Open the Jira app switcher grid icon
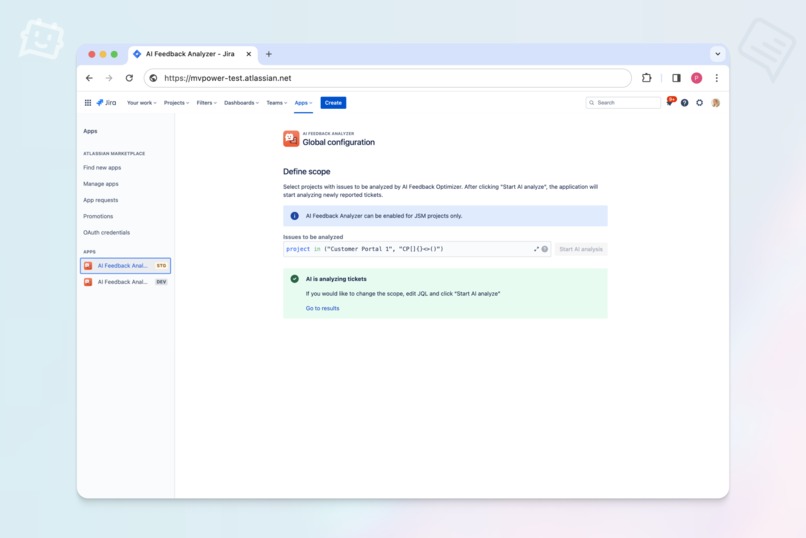The height and width of the screenshot is (538, 806). click(88, 103)
